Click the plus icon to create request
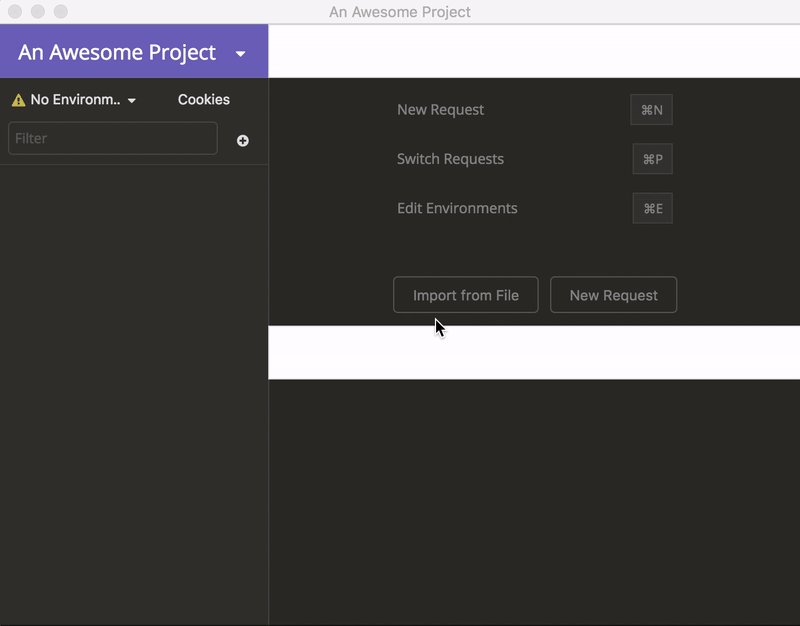This screenshot has width=800, height=626. pos(243,141)
